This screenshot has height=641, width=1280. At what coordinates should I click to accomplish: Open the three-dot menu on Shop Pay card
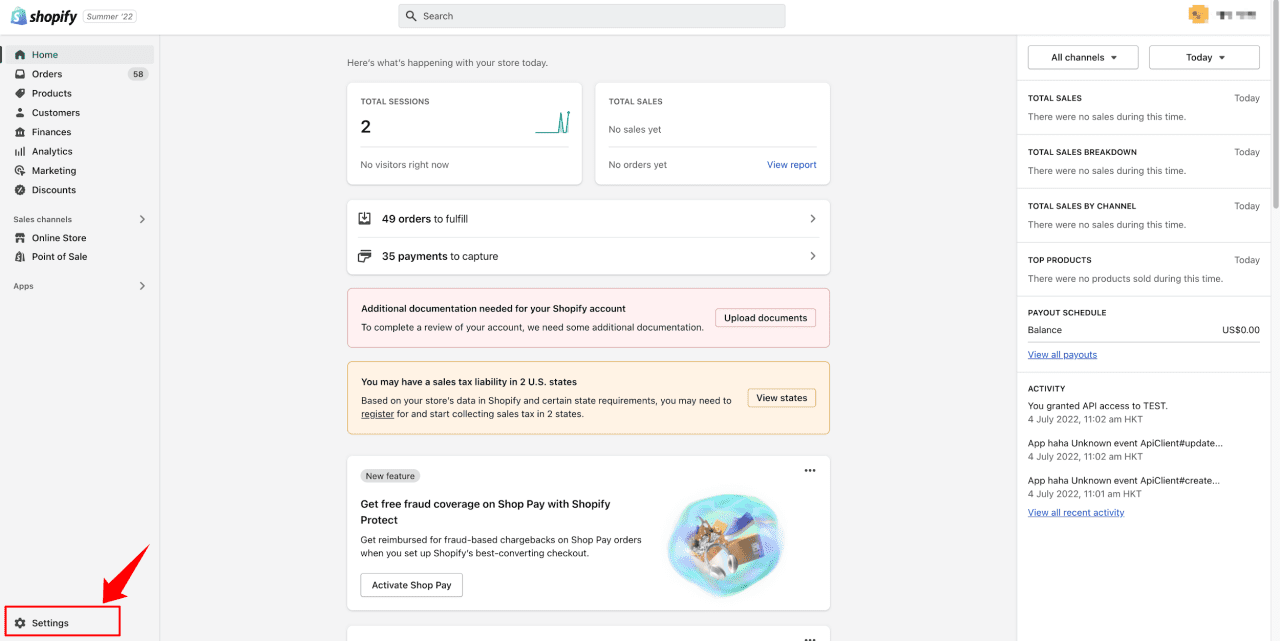[810, 471]
